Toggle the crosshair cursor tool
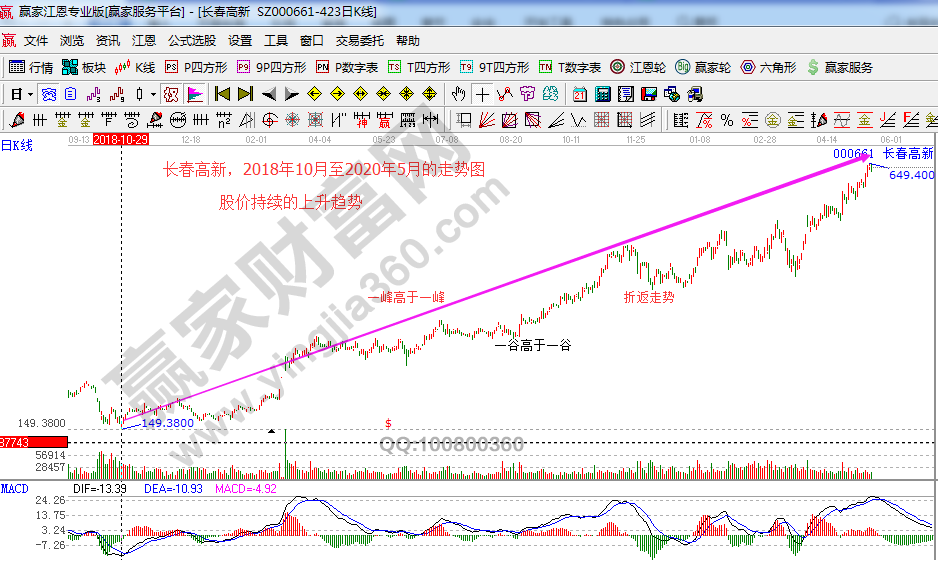938x561 pixels. [x=482, y=94]
